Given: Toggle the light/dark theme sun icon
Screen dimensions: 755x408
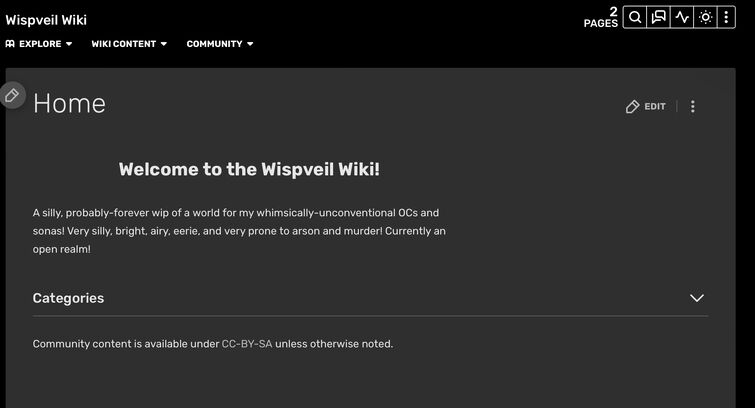Looking at the screenshot, I should [705, 17].
